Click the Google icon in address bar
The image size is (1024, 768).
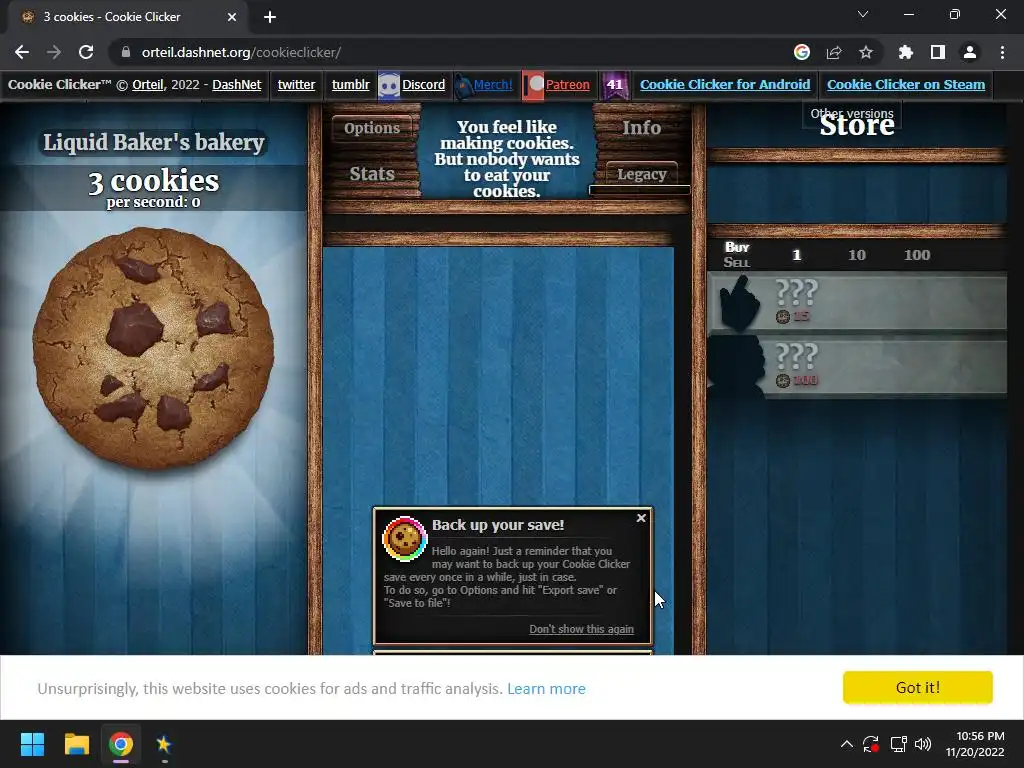802,52
